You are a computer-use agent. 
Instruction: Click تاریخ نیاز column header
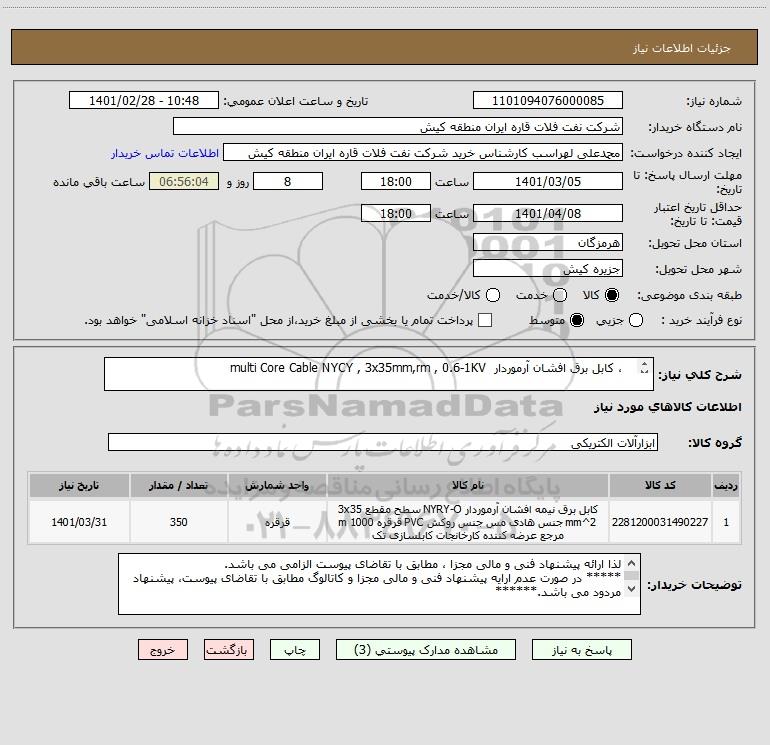pyautogui.click(x=79, y=485)
